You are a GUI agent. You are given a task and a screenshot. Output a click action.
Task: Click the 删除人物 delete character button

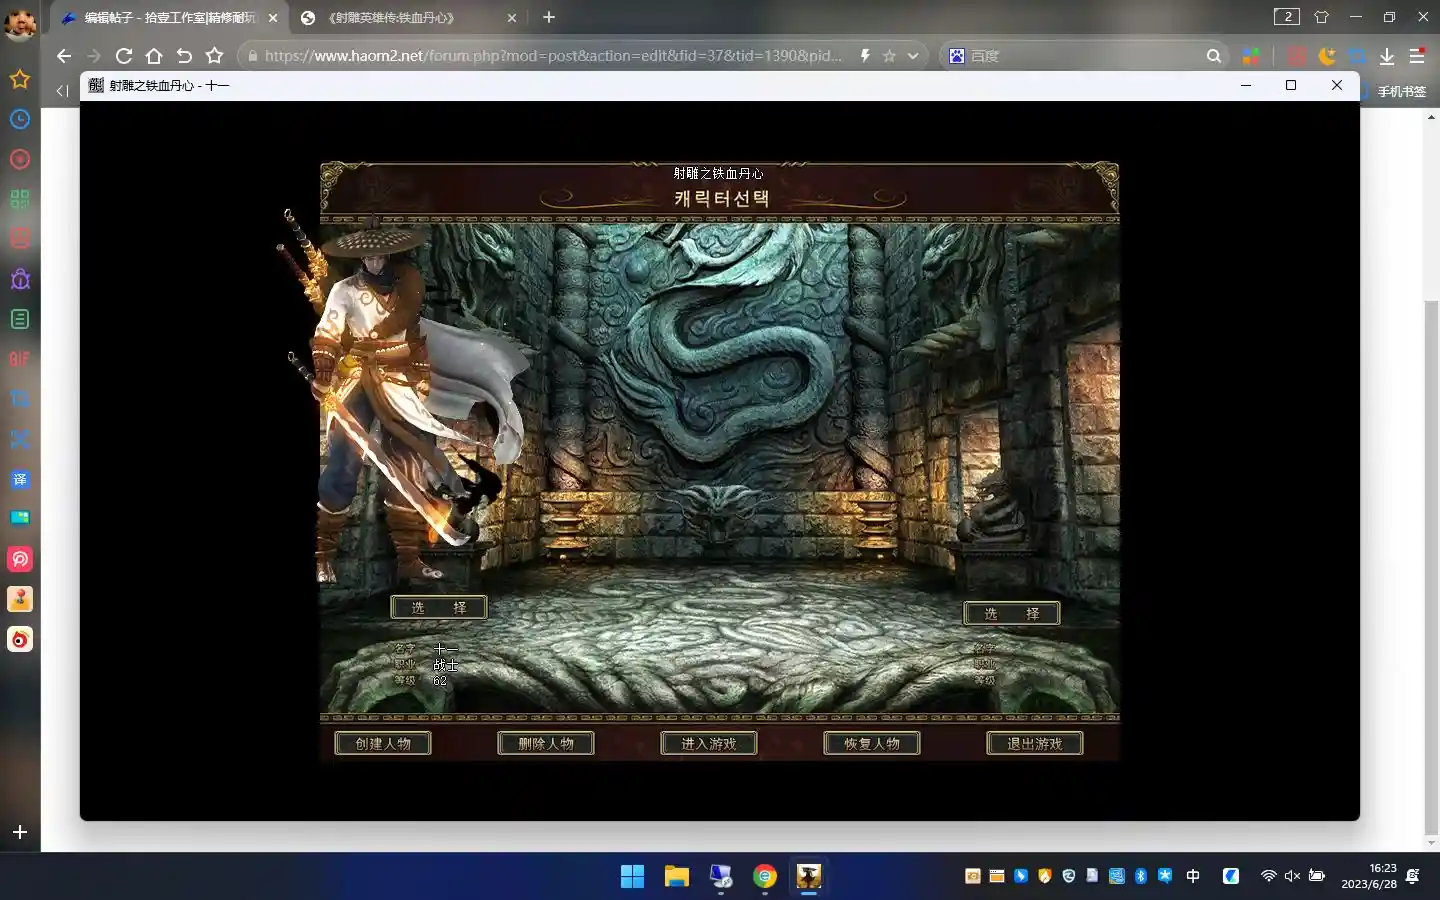pos(546,743)
